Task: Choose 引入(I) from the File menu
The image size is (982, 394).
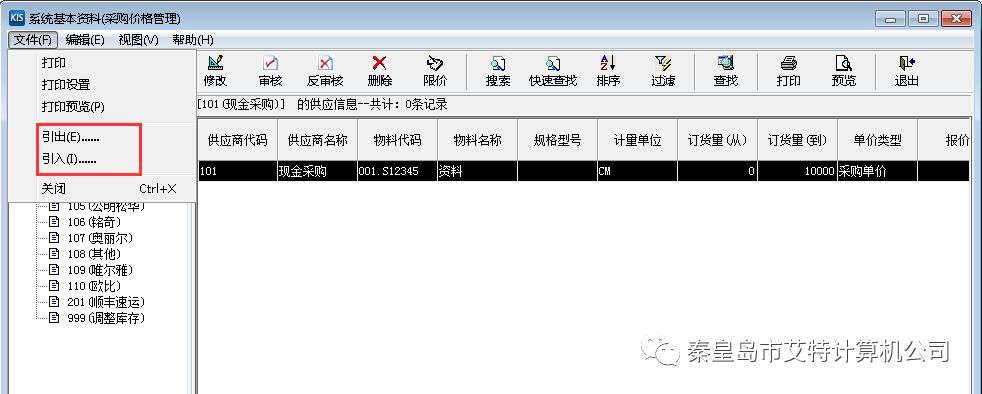Action: [69, 160]
